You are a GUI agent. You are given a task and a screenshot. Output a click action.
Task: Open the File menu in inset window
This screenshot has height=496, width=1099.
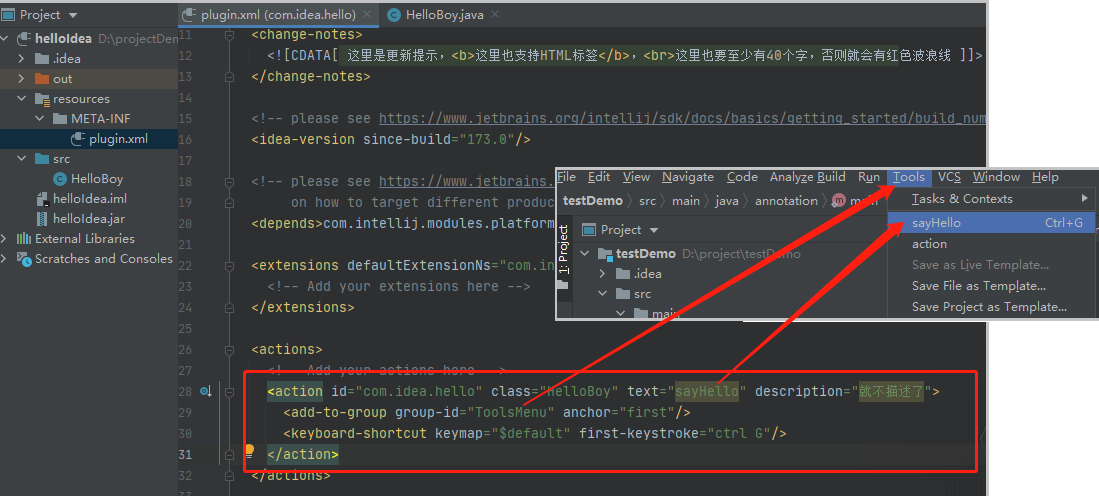pos(566,177)
